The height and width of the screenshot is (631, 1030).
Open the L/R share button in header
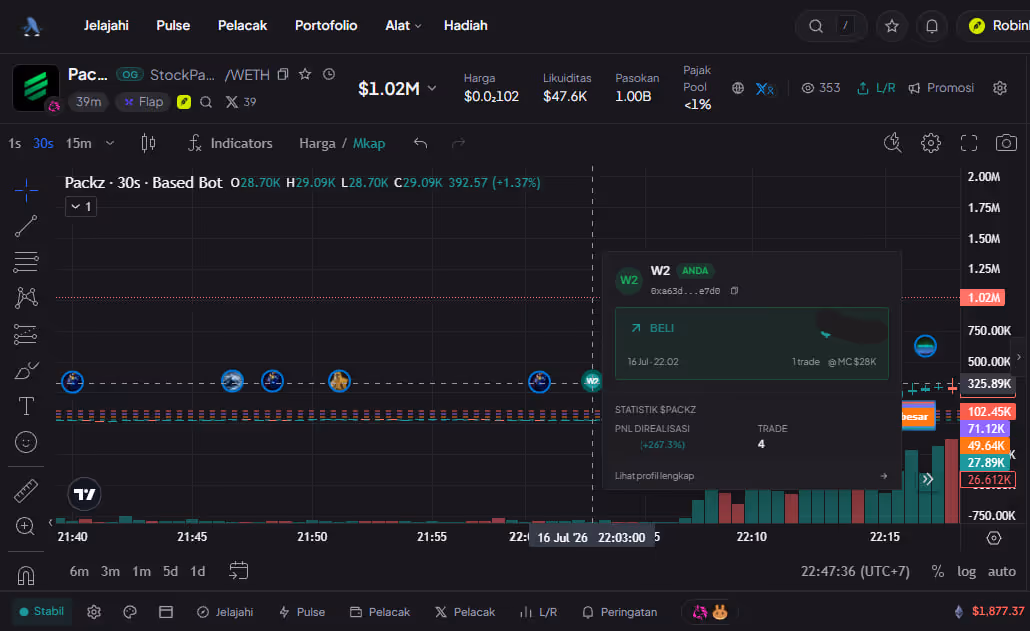coord(876,88)
